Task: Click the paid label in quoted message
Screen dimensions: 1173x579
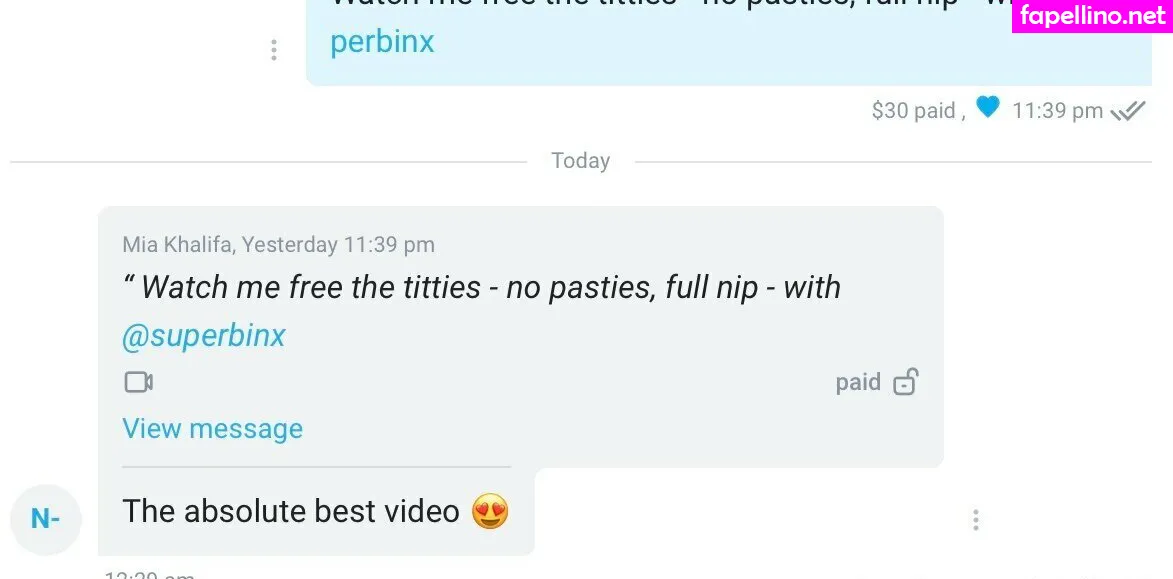Action: pyautogui.click(x=858, y=382)
